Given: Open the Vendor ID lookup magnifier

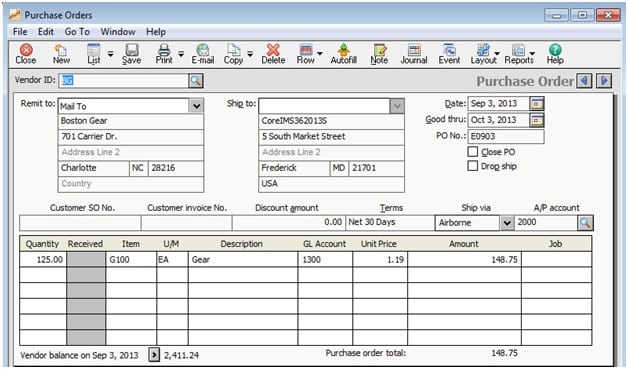Looking at the screenshot, I should pos(196,81).
